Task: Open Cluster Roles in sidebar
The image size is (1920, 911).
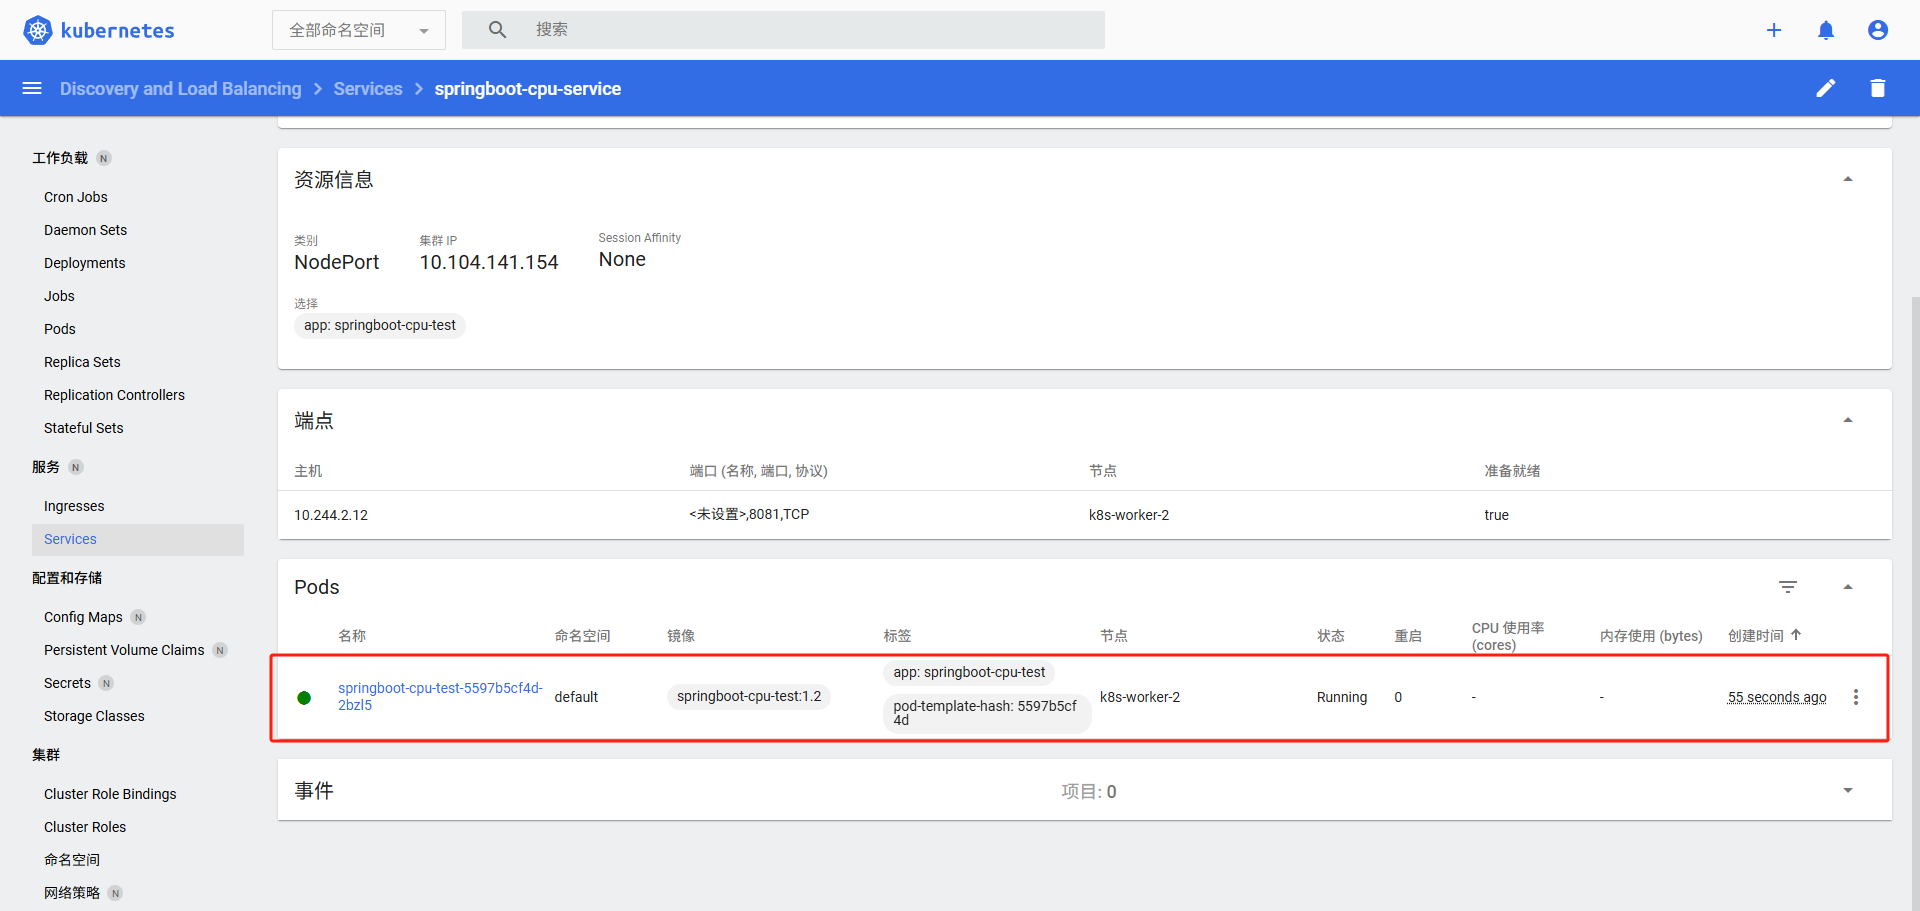Action: (x=85, y=827)
